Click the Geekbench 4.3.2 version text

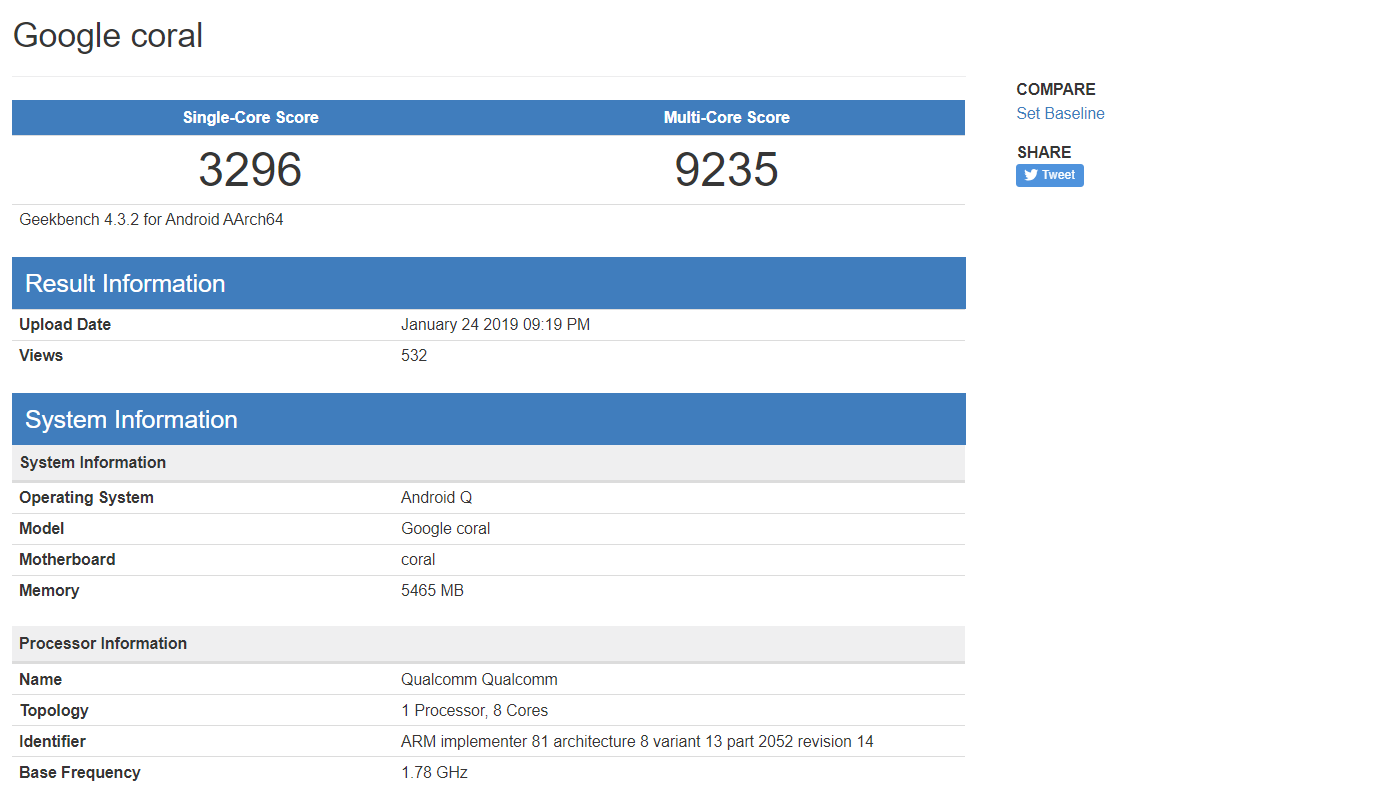[151, 219]
